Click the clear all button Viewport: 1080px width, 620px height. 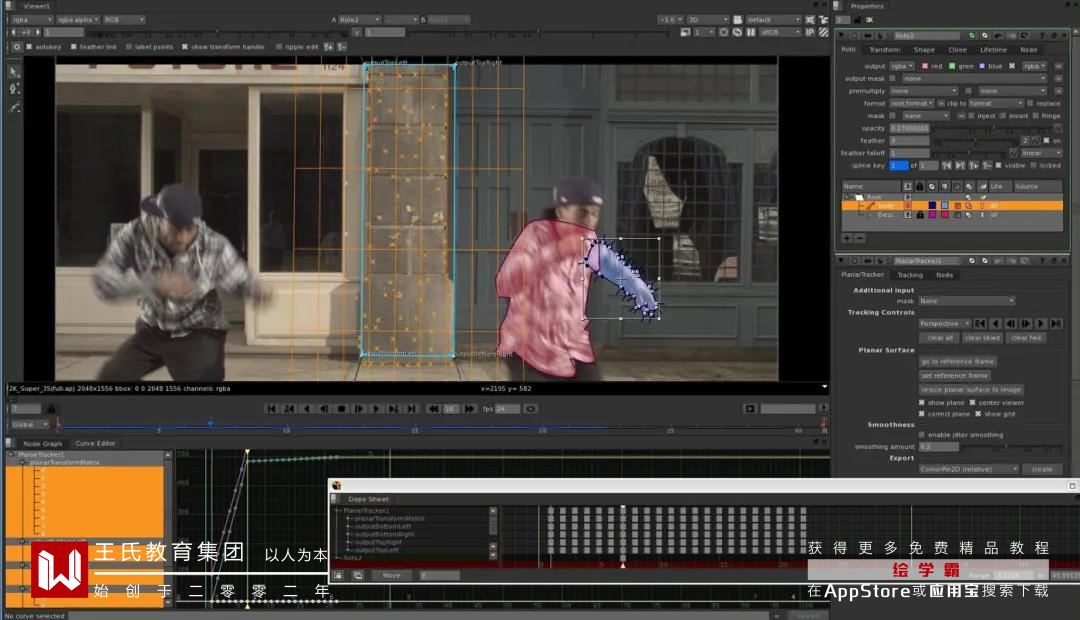pyautogui.click(x=939, y=338)
